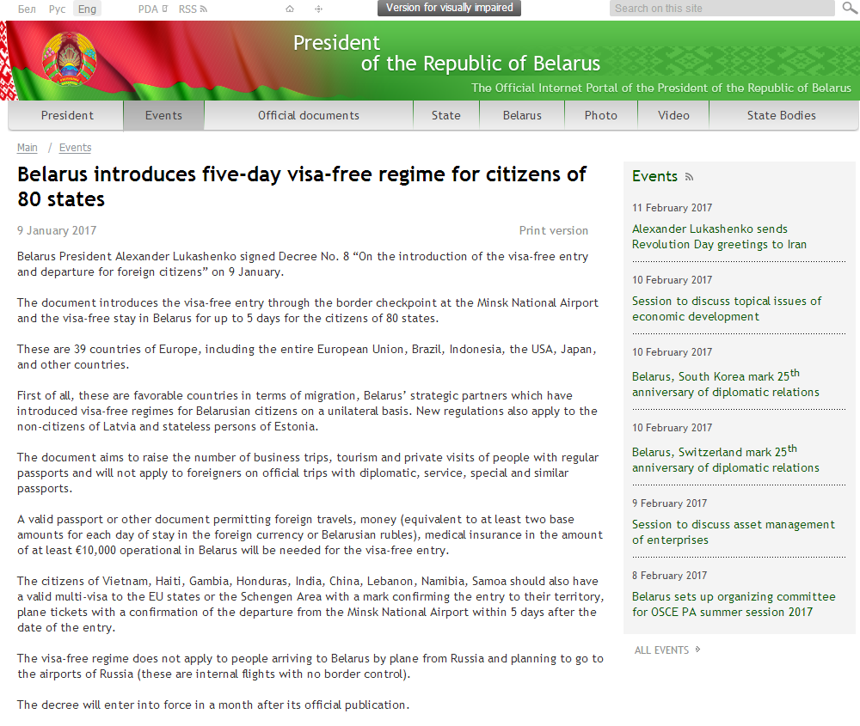Image resolution: width=860 pixels, height=726 pixels.
Task: Select the Eng language option
Action: click(88, 9)
